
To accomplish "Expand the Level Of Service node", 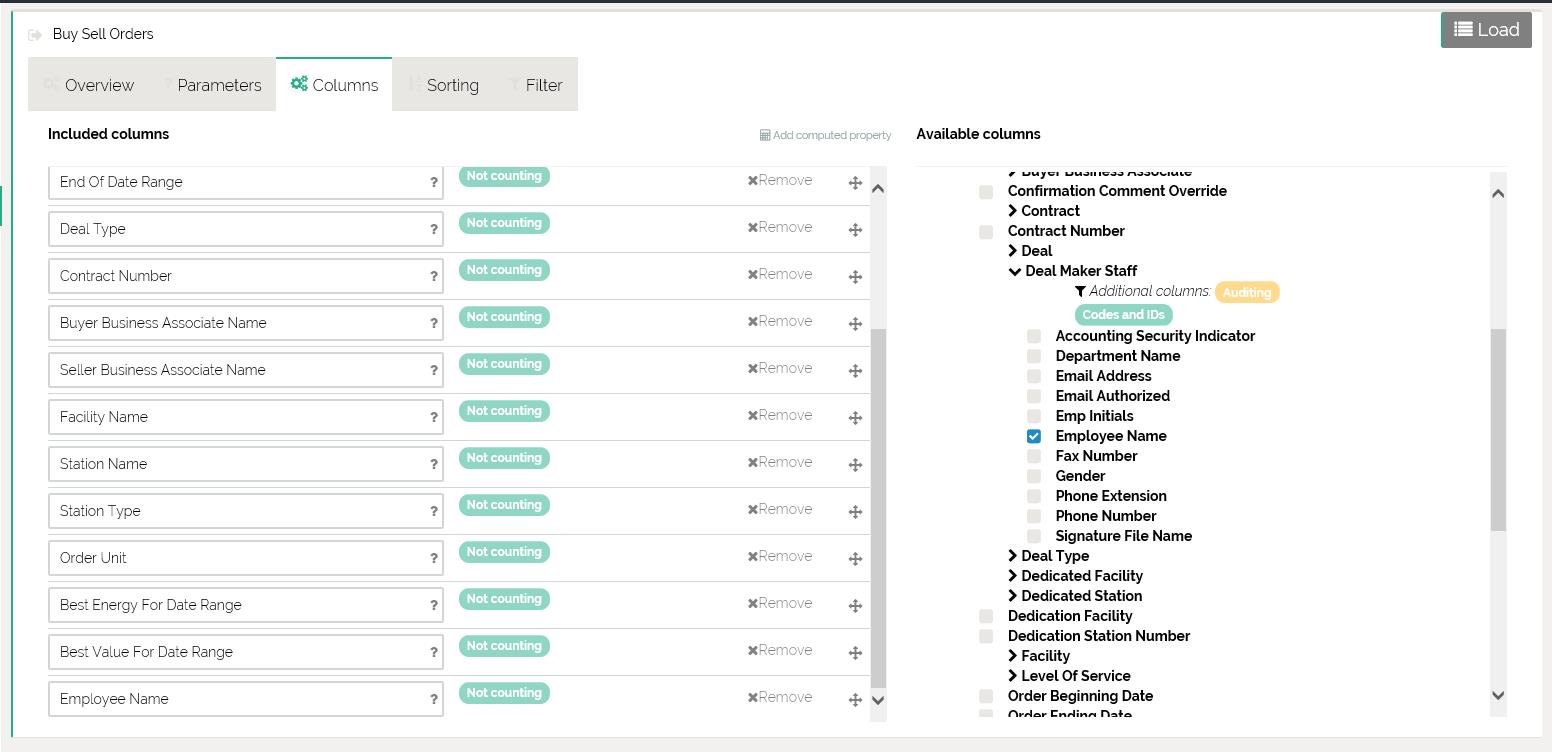I will point(1013,676).
